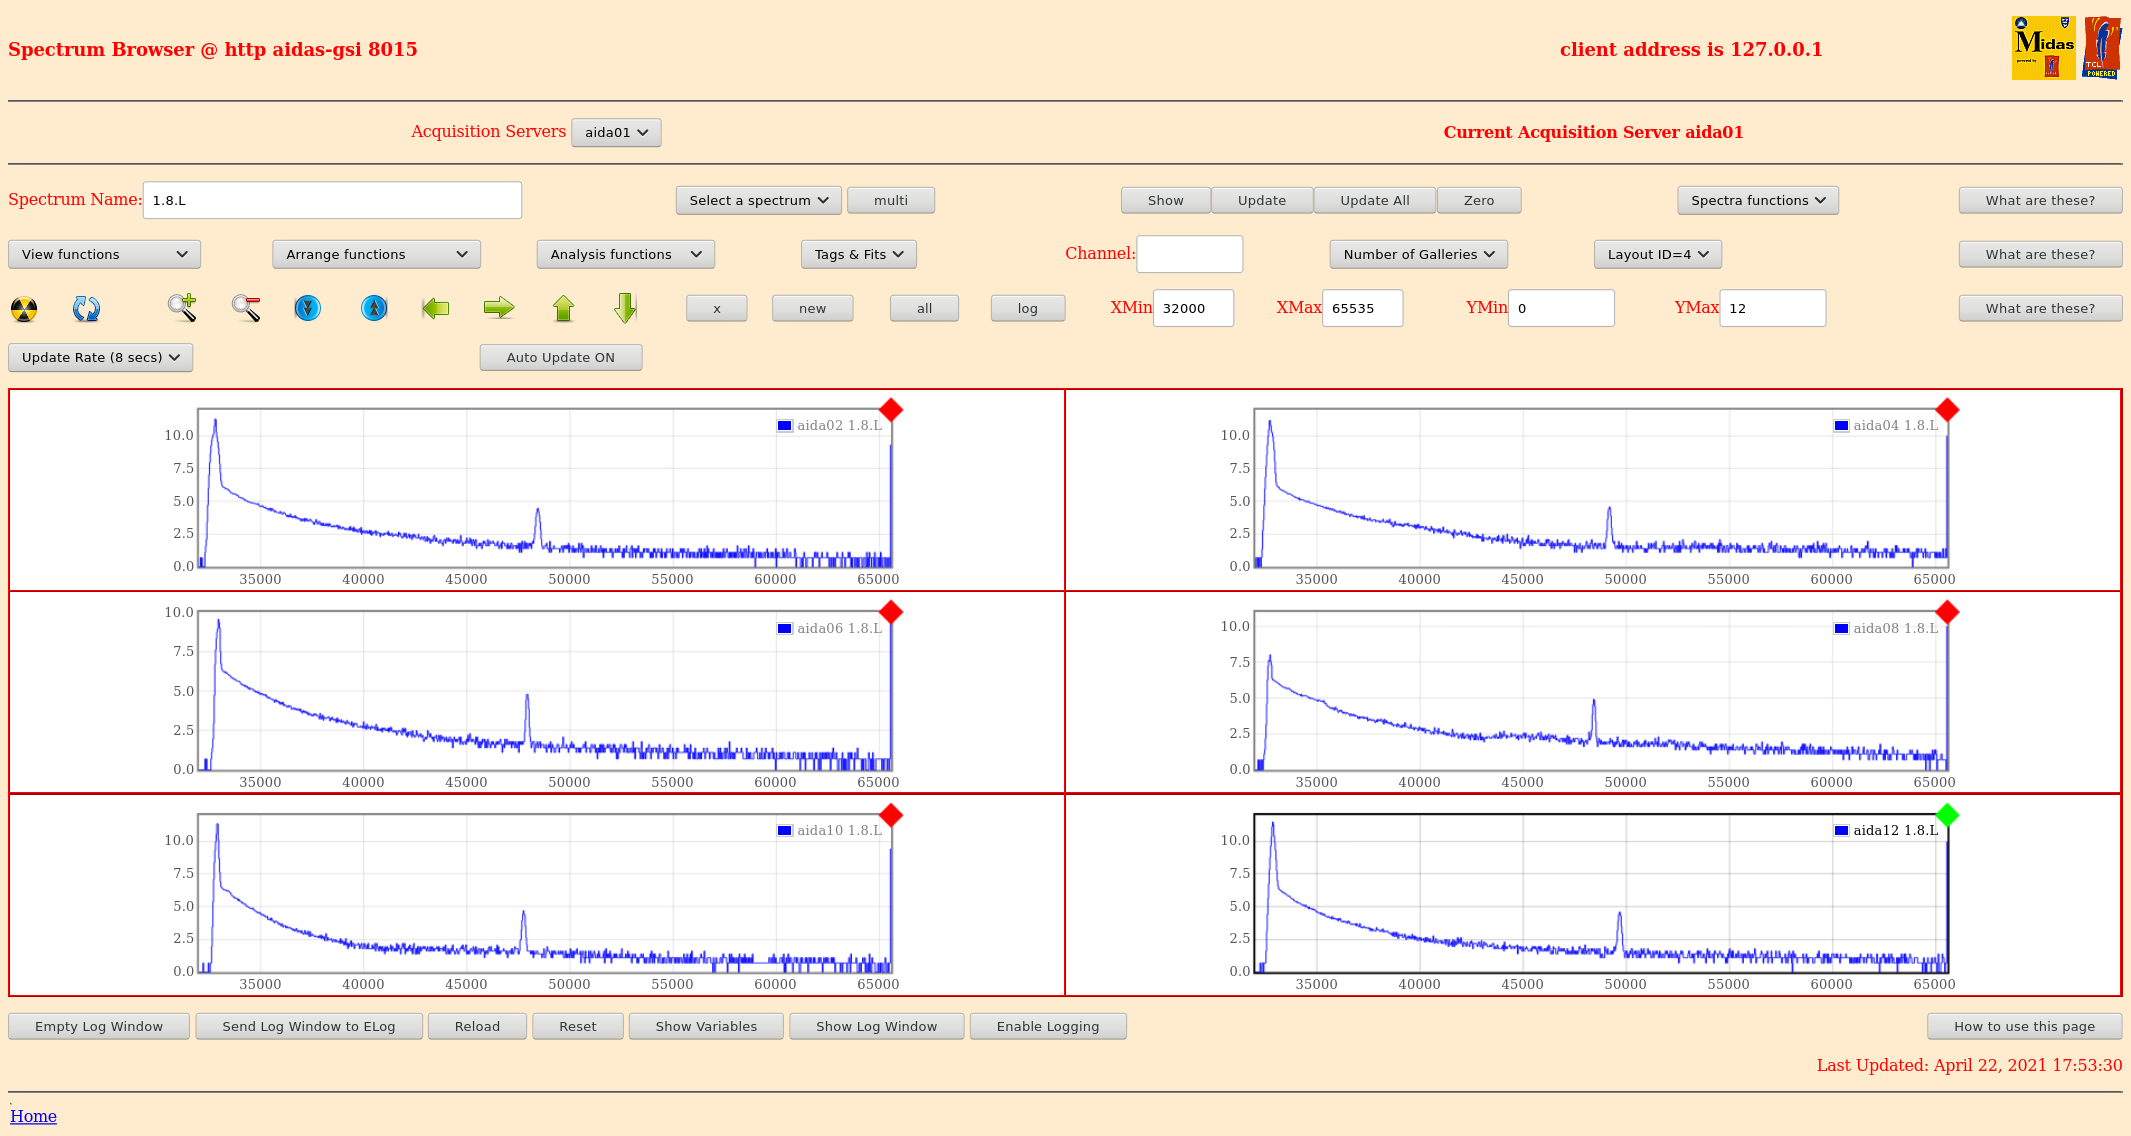The width and height of the screenshot is (2131, 1136).
Task: Click the Spectrum Name input field
Action: [x=332, y=200]
